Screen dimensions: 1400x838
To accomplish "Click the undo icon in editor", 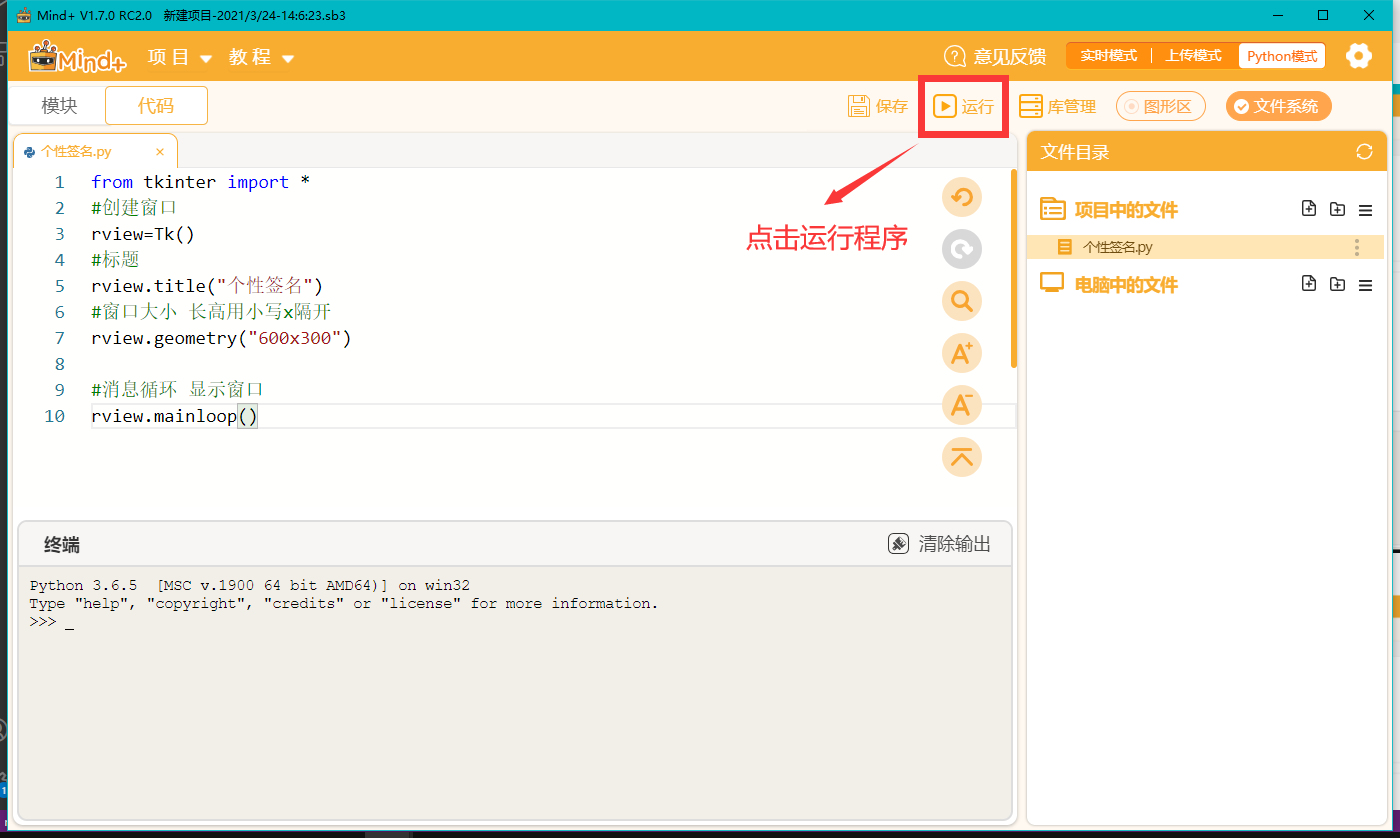I will (962, 197).
